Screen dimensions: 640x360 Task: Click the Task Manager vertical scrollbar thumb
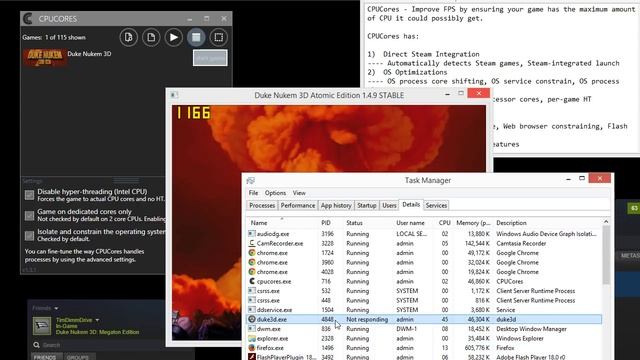click(x=606, y=255)
